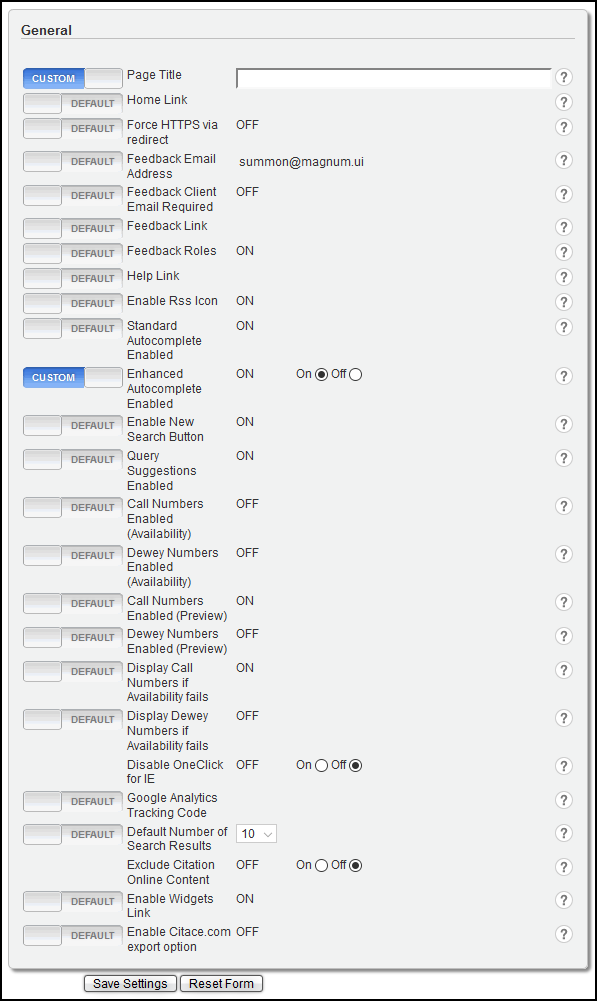The height and width of the screenshot is (1001, 597).
Task: Open Default Number of Search Results dropdown
Action: 256,834
